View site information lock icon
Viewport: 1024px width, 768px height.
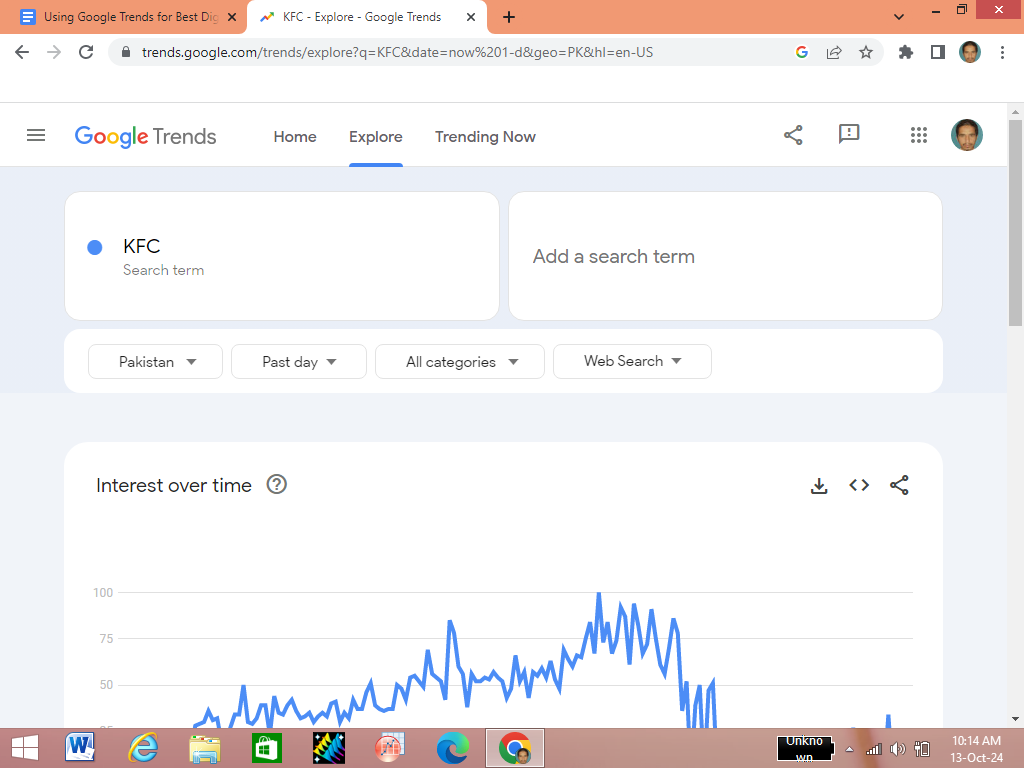pyautogui.click(x=127, y=52)
